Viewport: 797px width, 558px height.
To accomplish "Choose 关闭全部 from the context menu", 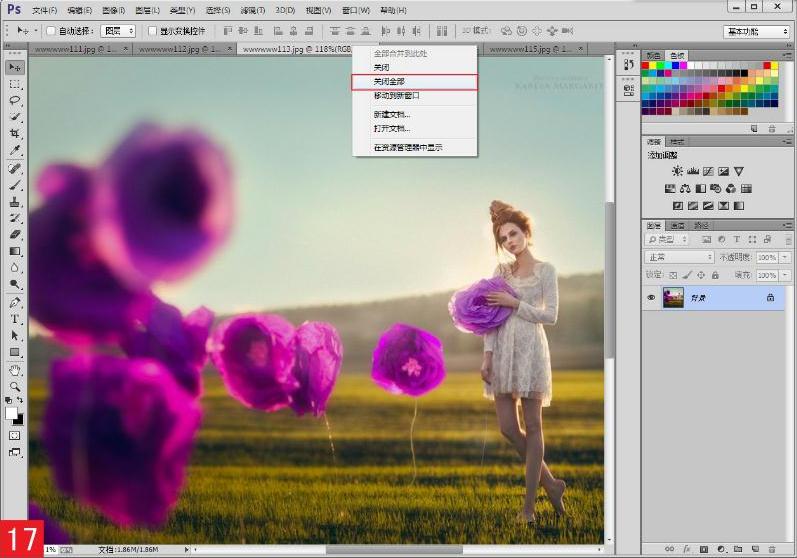I will coord(414,82).
